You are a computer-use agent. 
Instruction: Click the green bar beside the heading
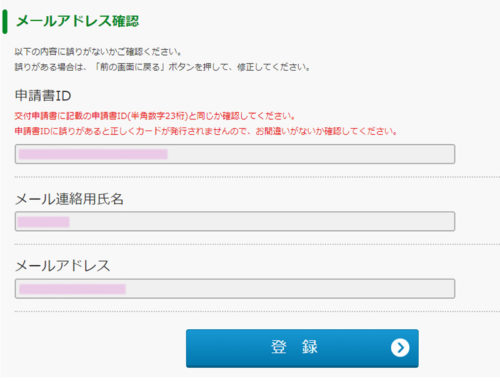[x=5, y=22]
